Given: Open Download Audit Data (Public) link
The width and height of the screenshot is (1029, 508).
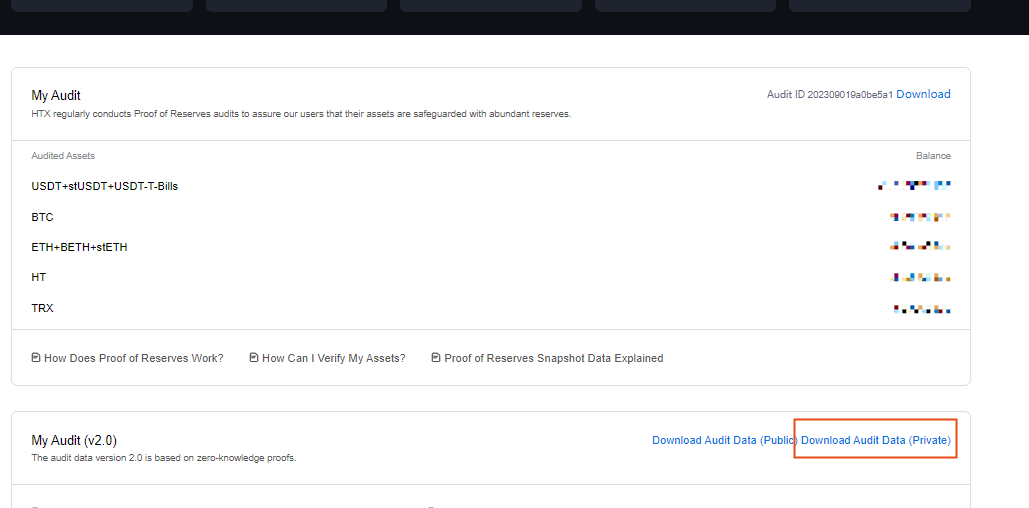Looking at the screenshot, I should click(x=724, y=440).
